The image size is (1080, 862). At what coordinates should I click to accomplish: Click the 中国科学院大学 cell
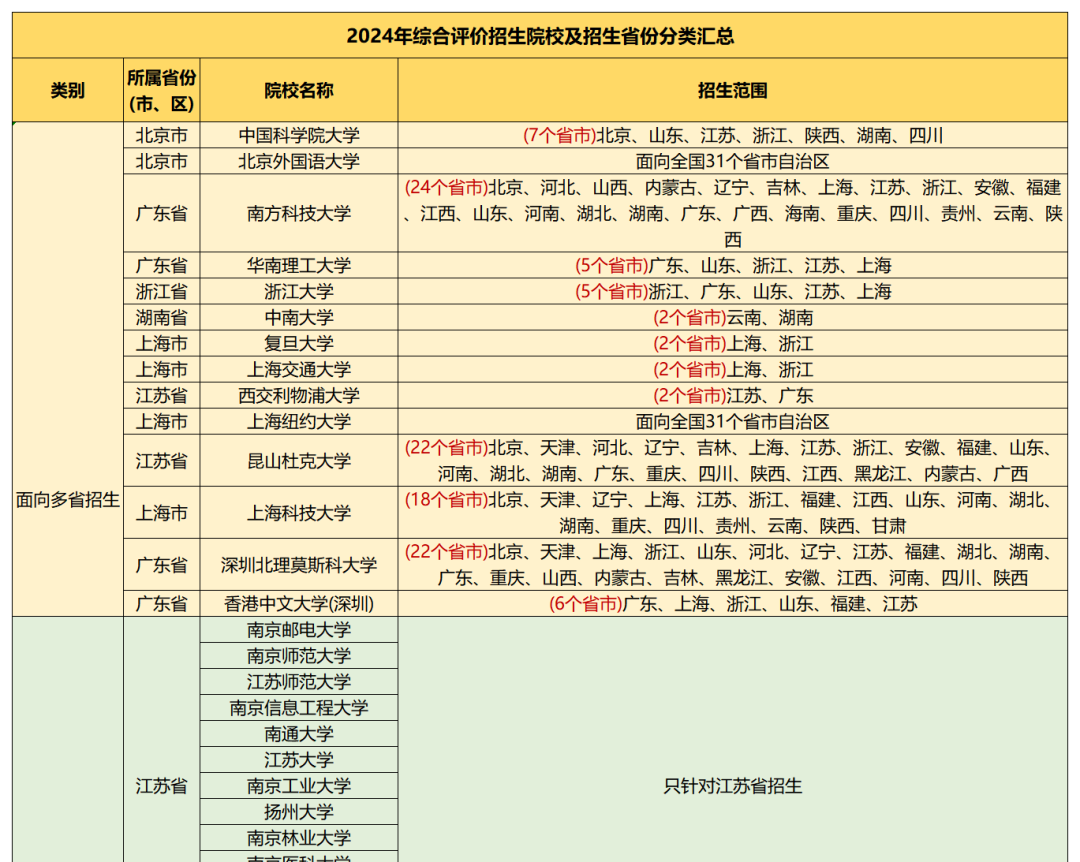point(299,135)
